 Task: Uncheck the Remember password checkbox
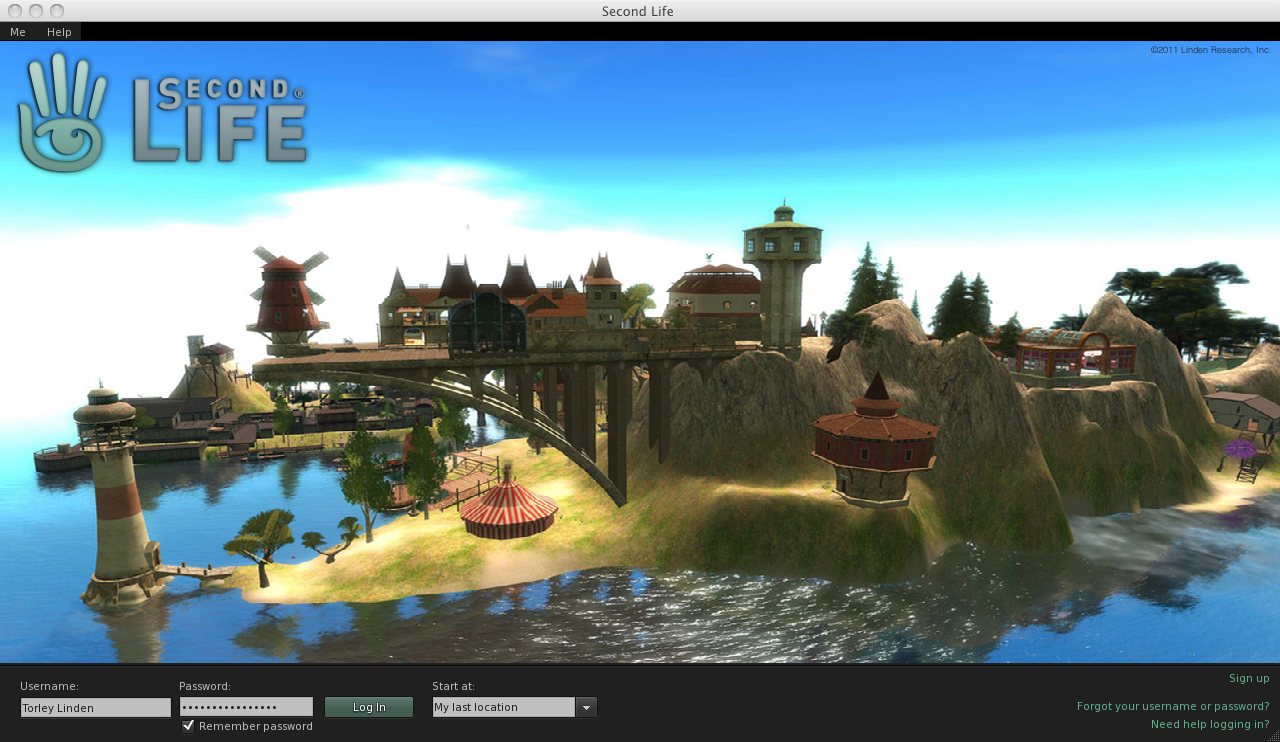[x=188, y=726]
